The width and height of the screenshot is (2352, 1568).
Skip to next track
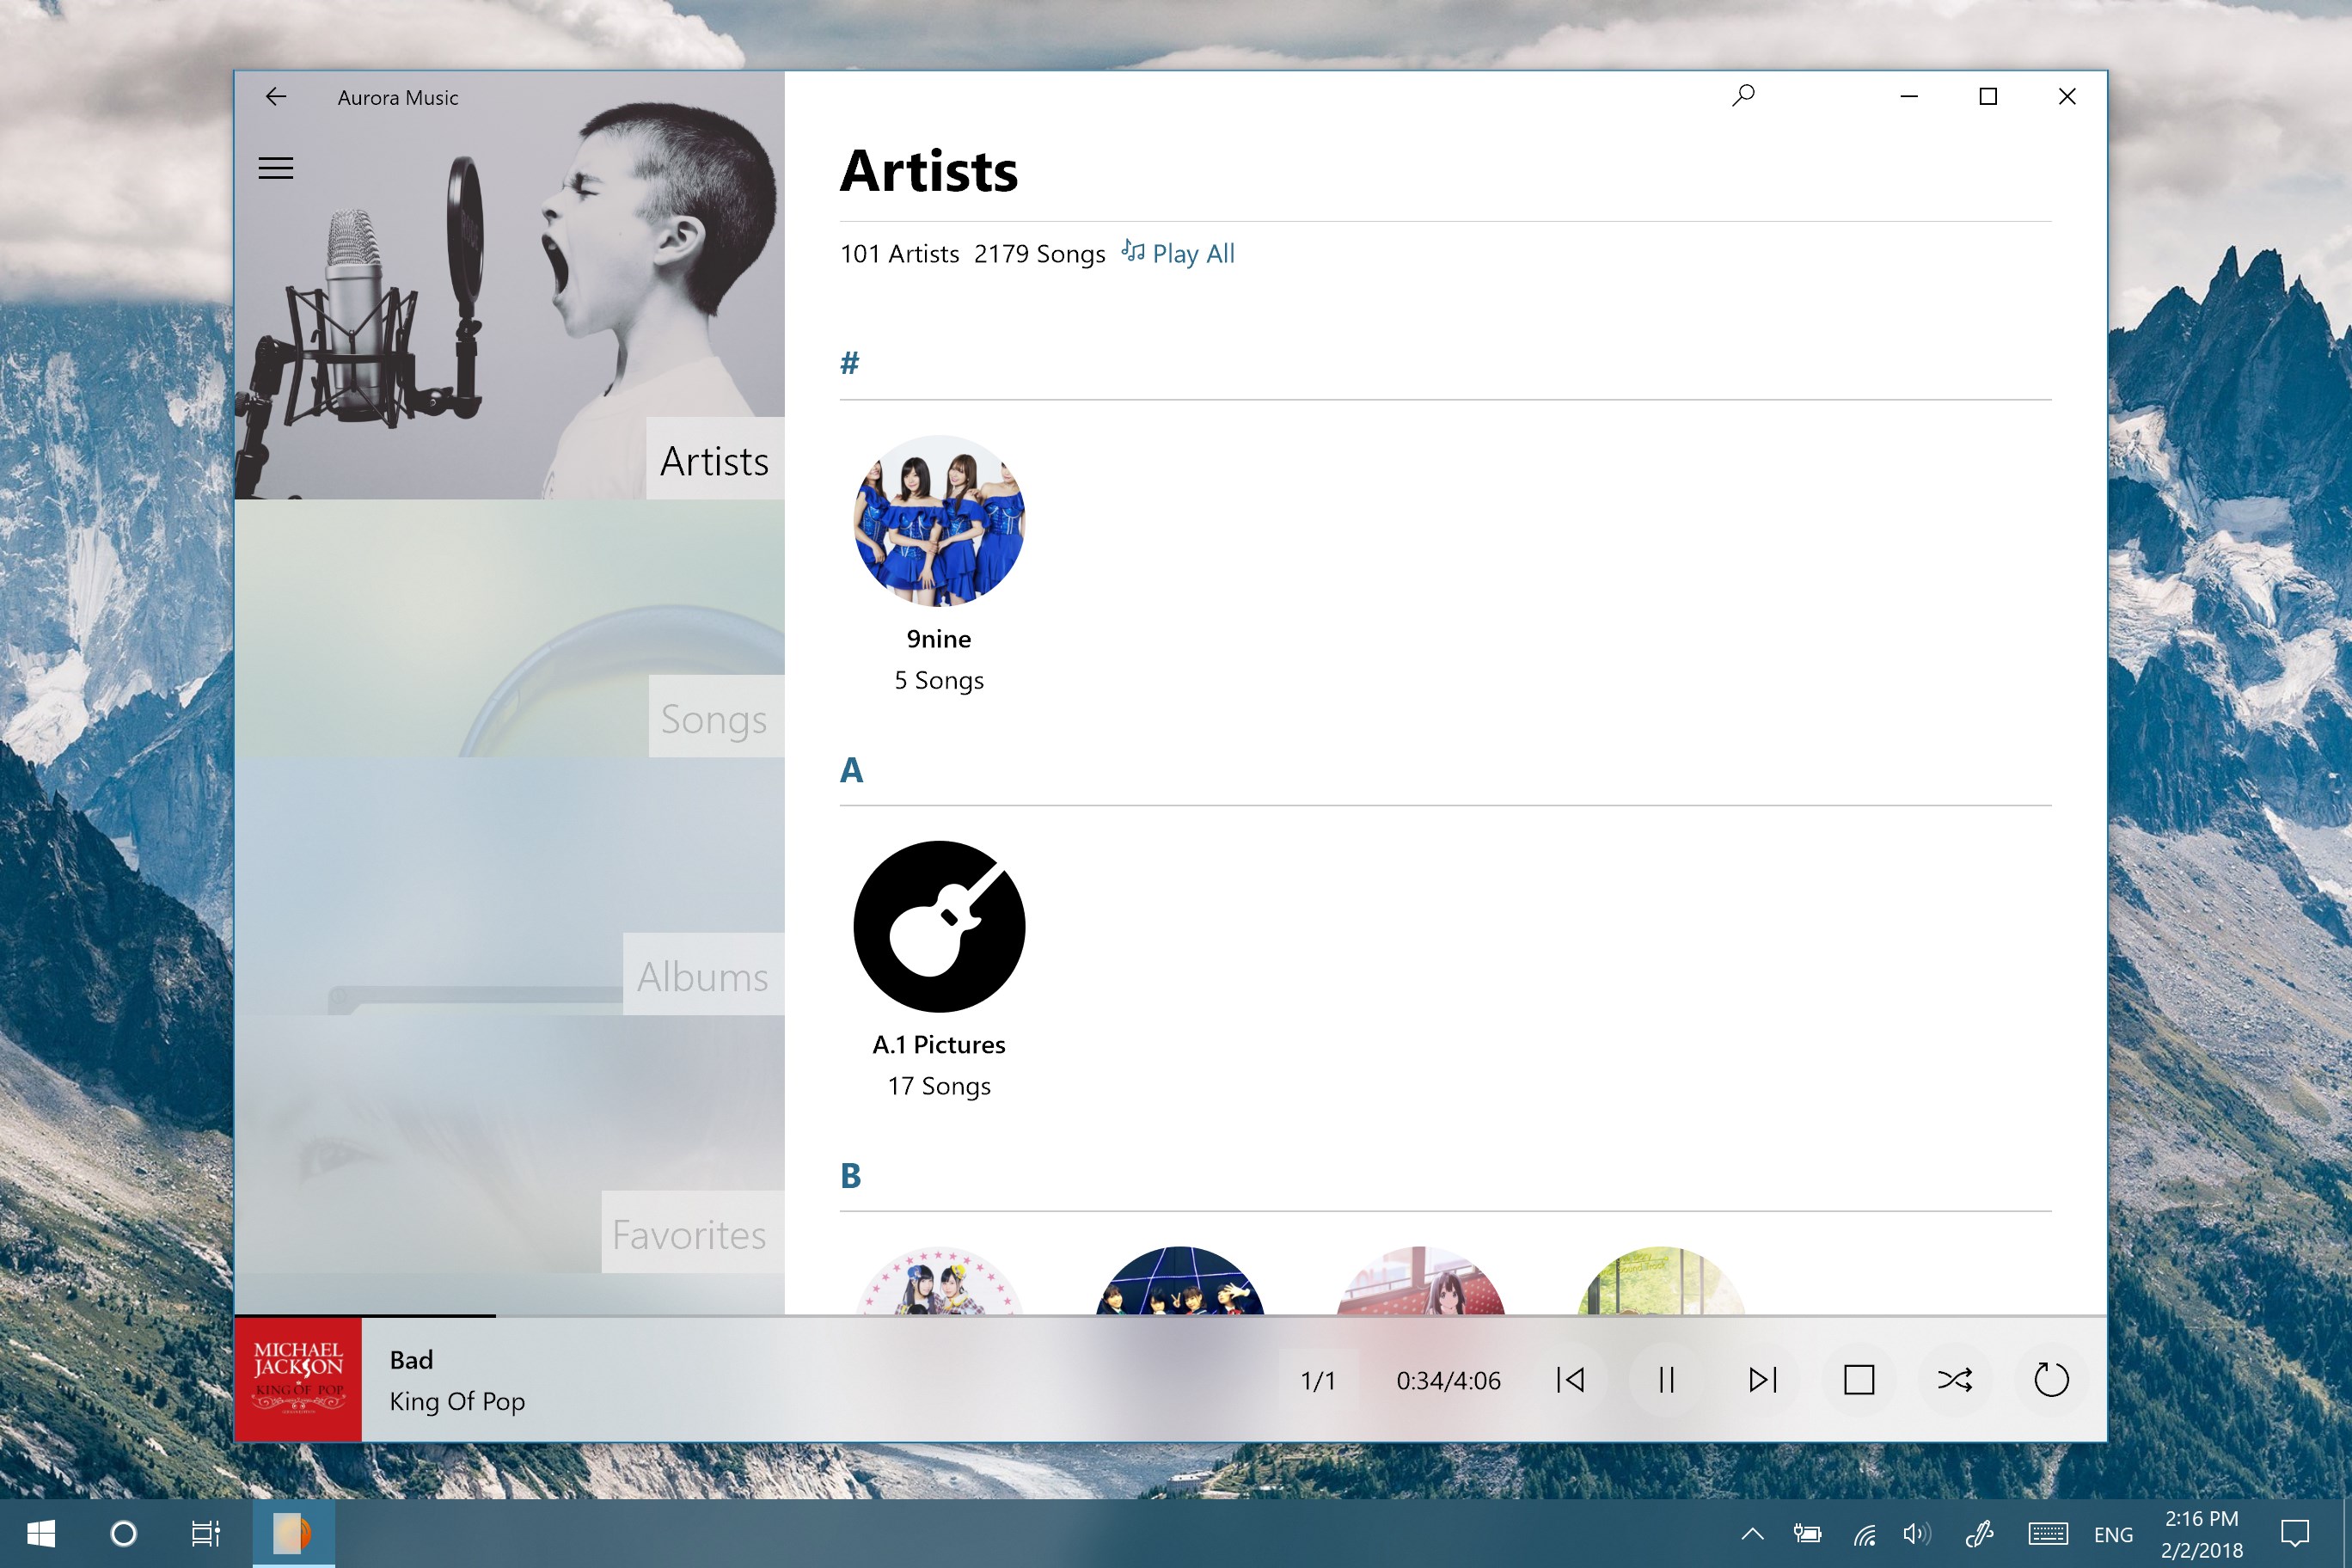coord(1762,1380)
